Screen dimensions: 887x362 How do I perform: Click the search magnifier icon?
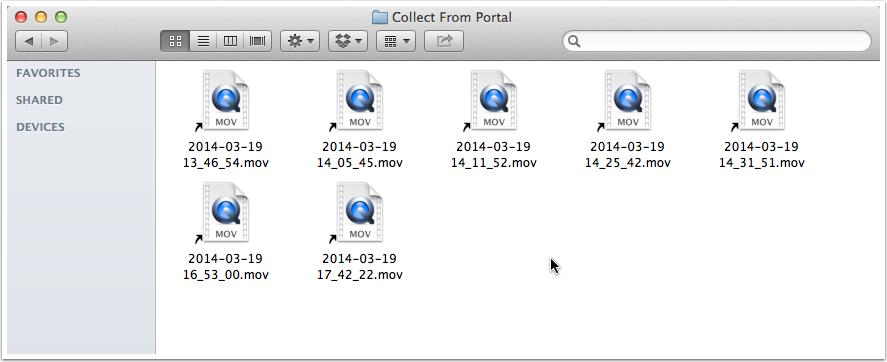point(574,41)
